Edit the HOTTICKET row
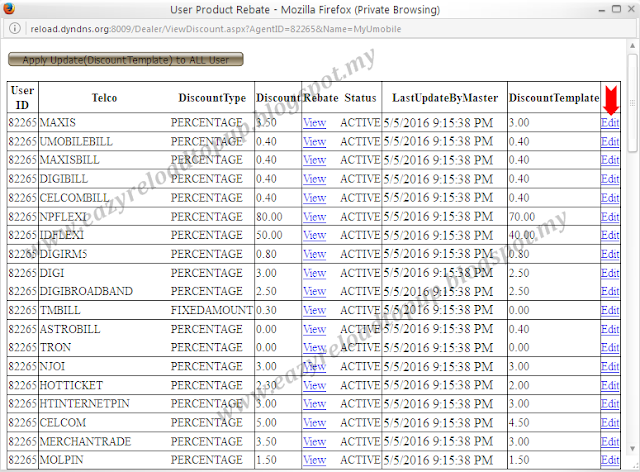 pos(610,385)
